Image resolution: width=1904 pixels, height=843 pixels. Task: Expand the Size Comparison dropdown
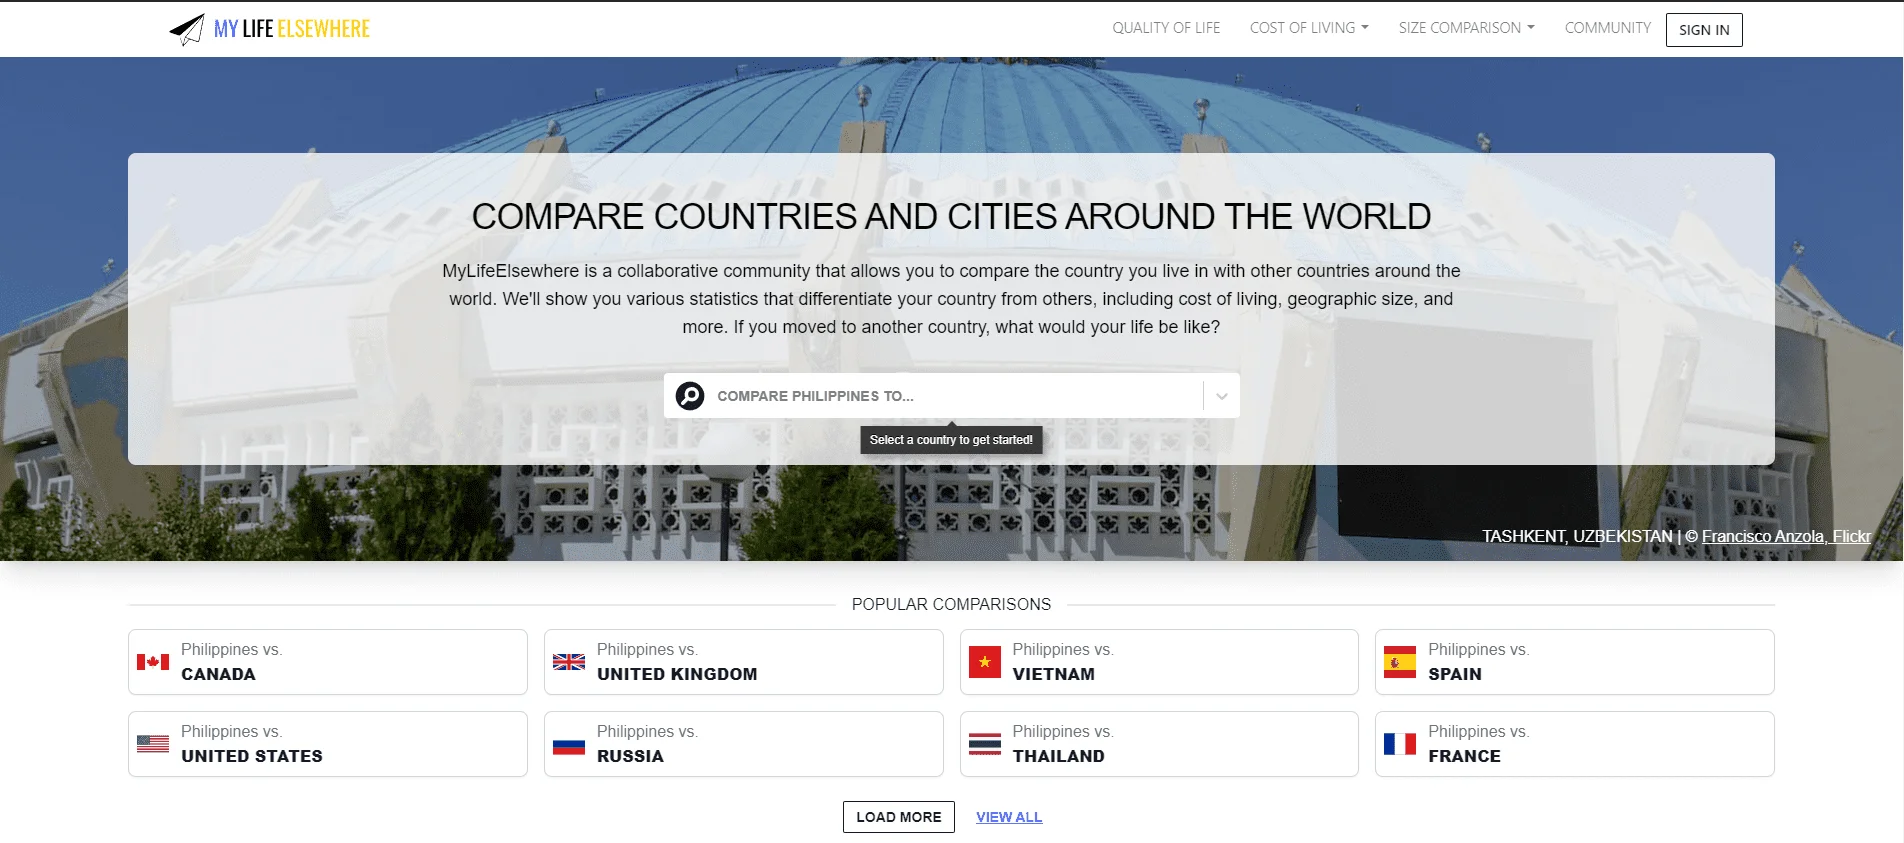[x=1466, y=28]
